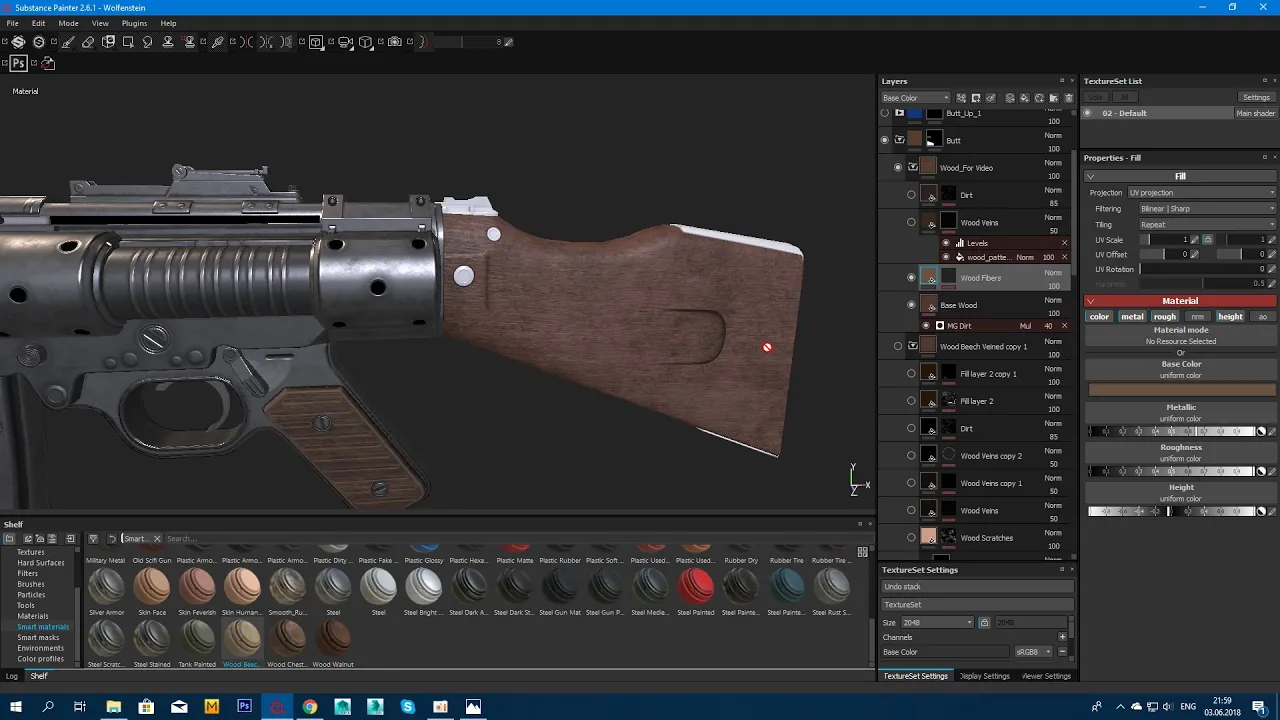The height and width of the screenshot is (720, 1280).
Task: Toggle visibility of the Butt folder layer
Action: click(884, 141)
